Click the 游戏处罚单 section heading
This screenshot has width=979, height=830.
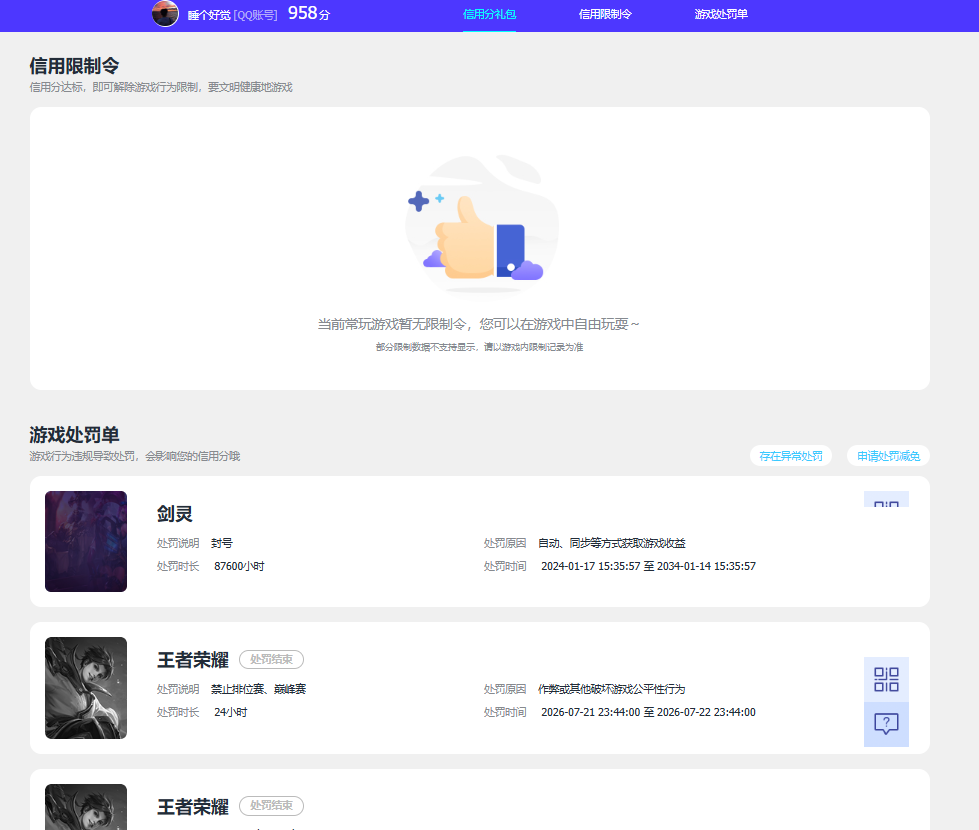click(74, 435)
